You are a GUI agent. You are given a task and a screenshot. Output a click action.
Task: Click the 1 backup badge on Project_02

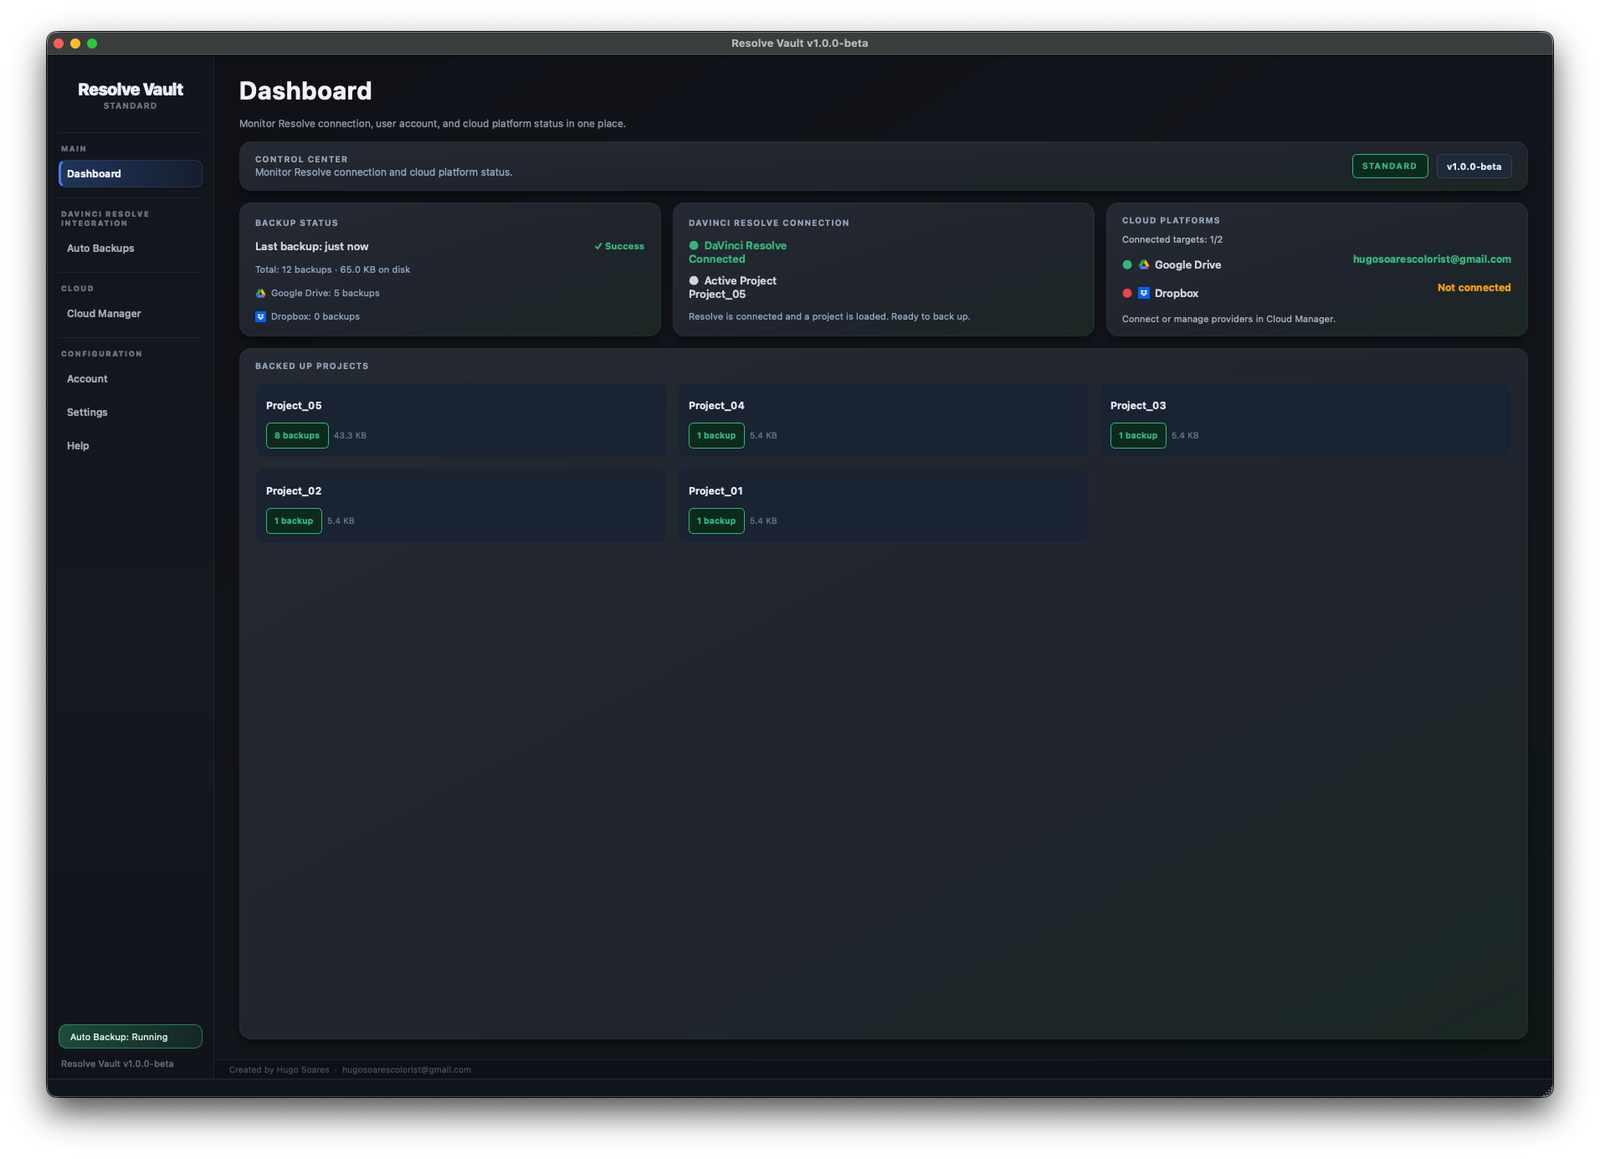tap(294, 521)
